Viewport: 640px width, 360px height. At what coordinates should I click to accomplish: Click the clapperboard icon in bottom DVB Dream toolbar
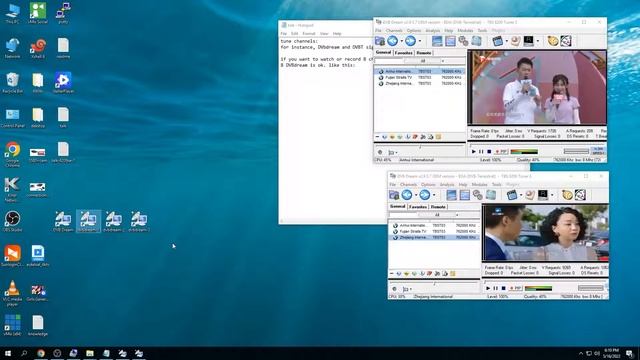[511, 195]
